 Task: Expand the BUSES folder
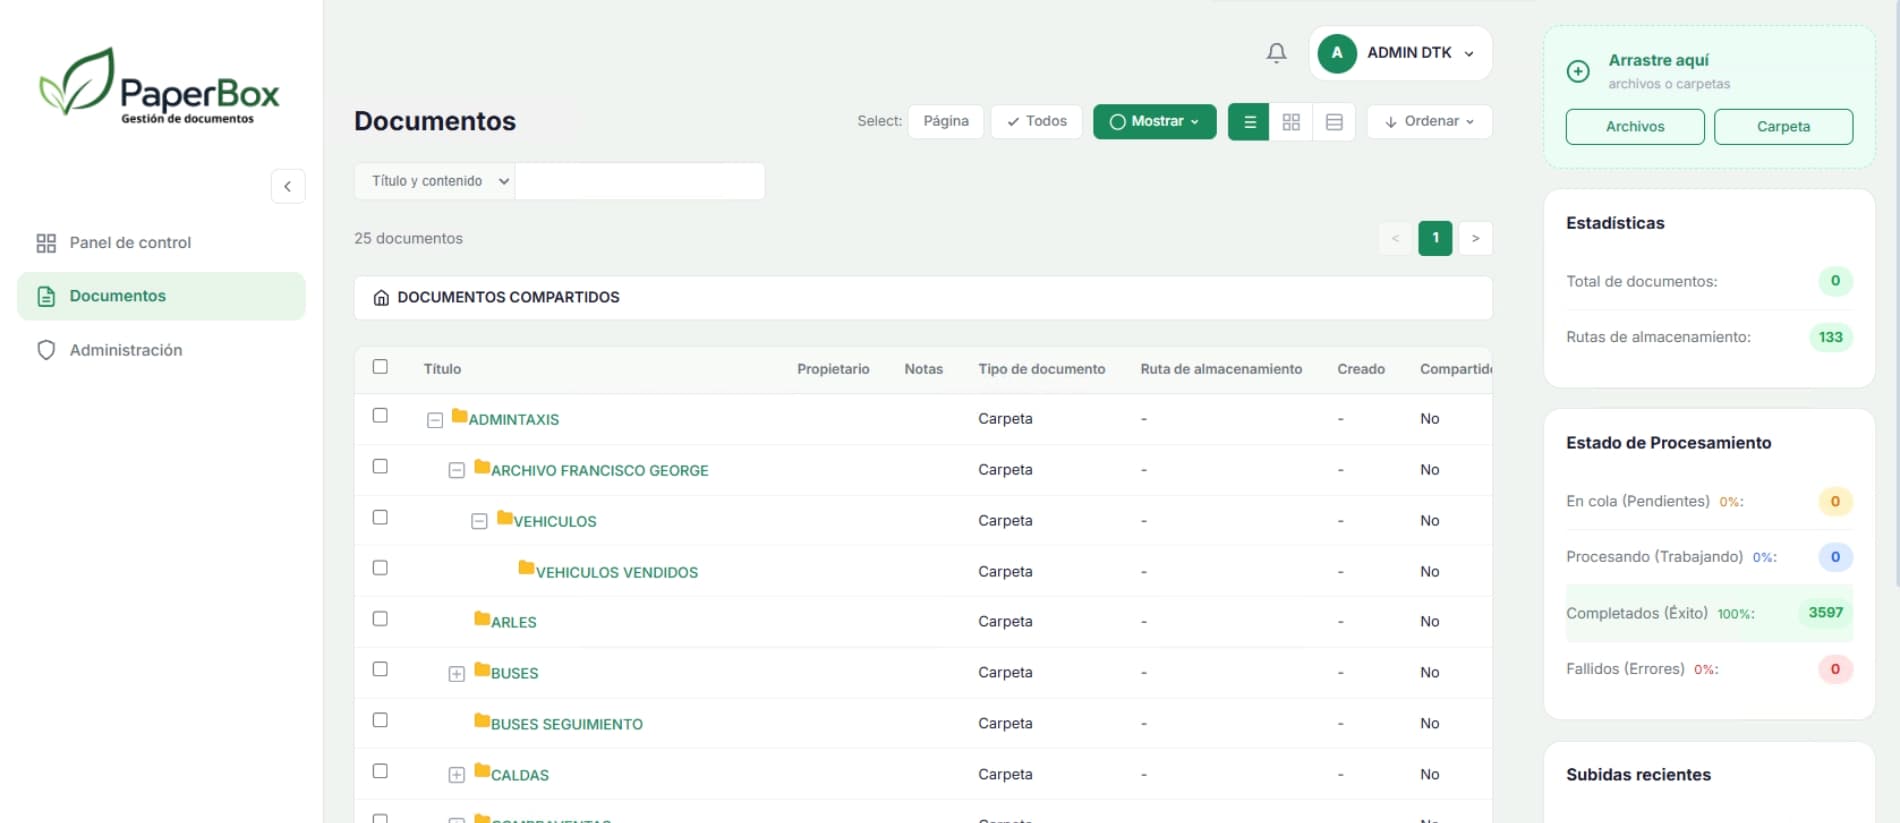tap(457, 674)
